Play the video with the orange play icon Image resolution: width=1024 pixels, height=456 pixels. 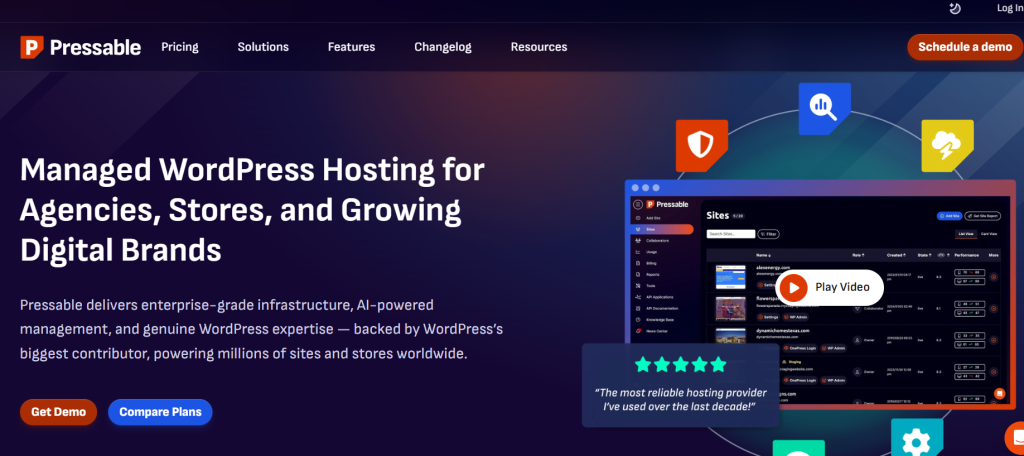click(793, 287)
